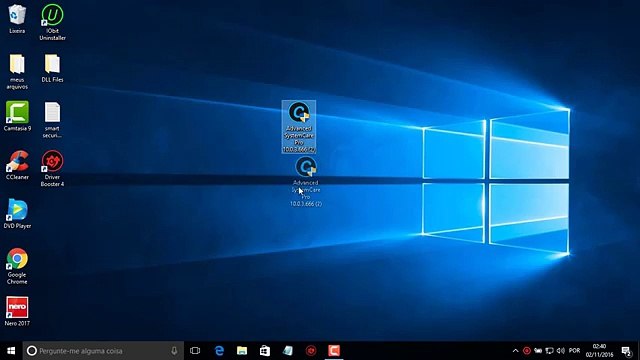The image size is (640, 360).
Task: Select the meus arquivos folder
Action: click(x=17, y=71)
